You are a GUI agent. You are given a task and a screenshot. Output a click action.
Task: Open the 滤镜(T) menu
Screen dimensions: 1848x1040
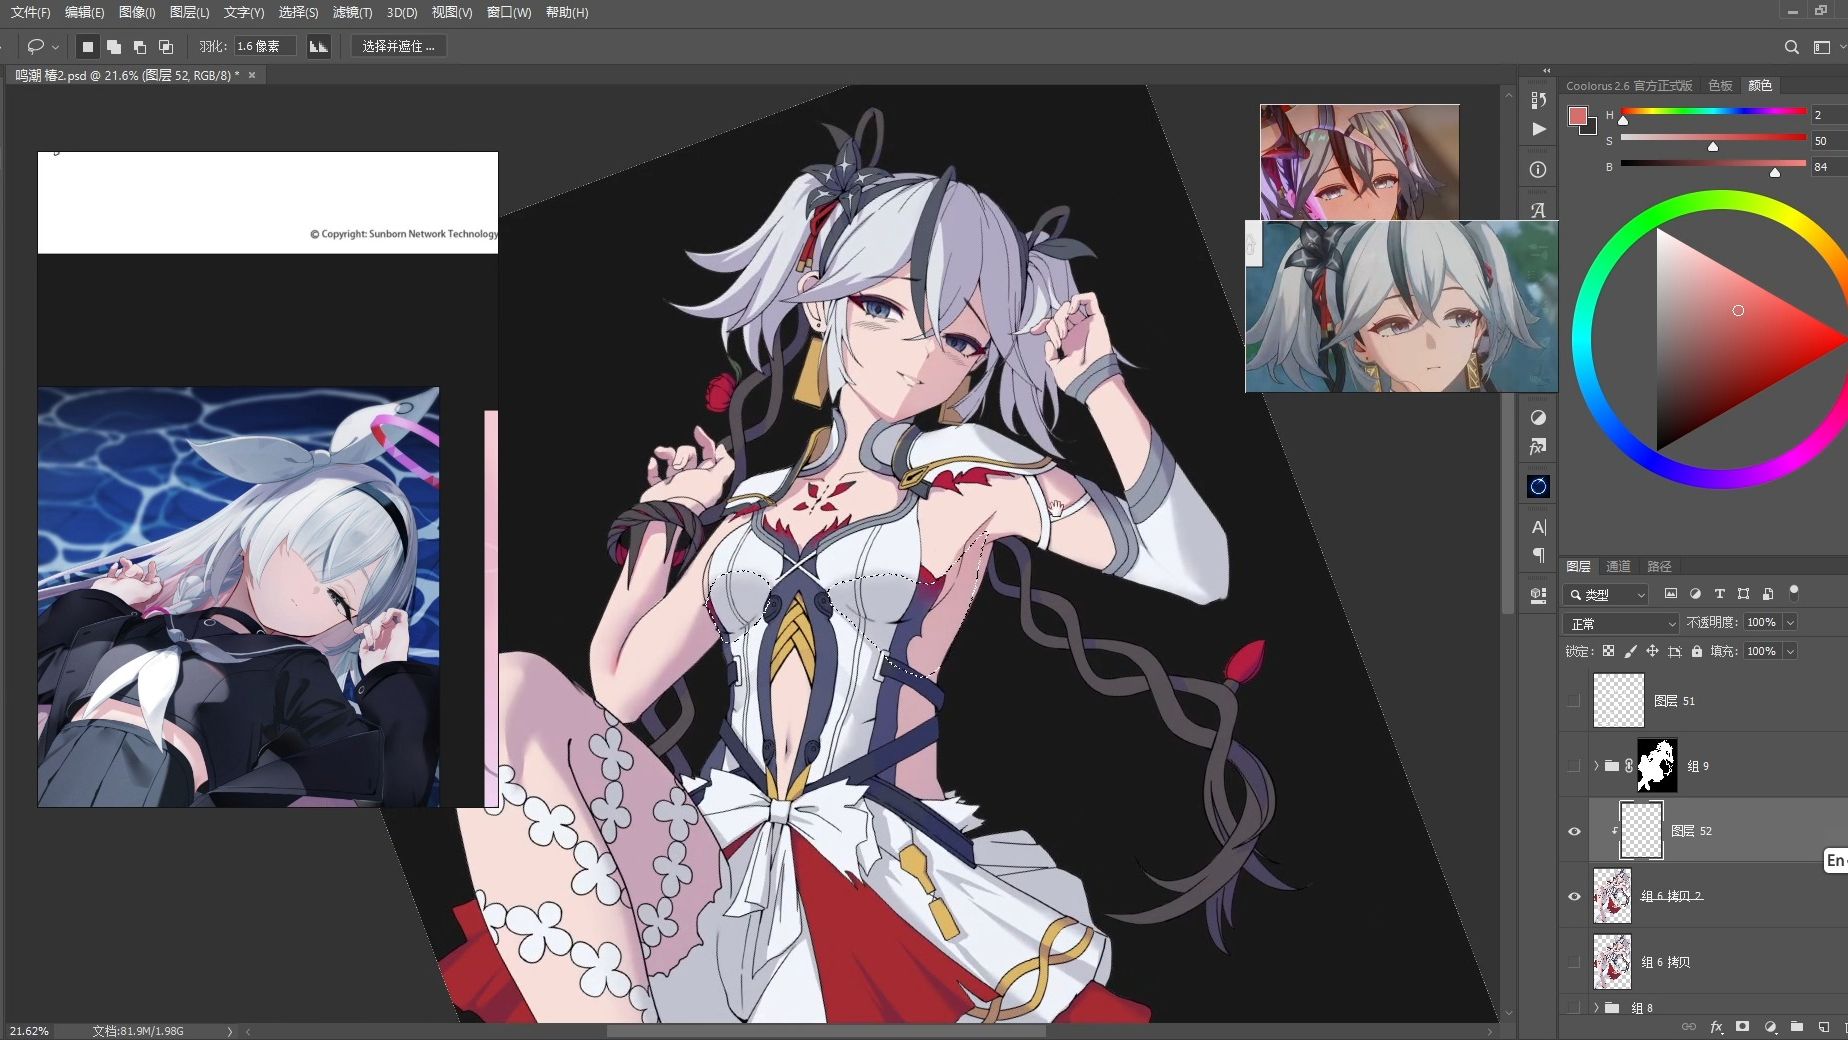point(352,12)
